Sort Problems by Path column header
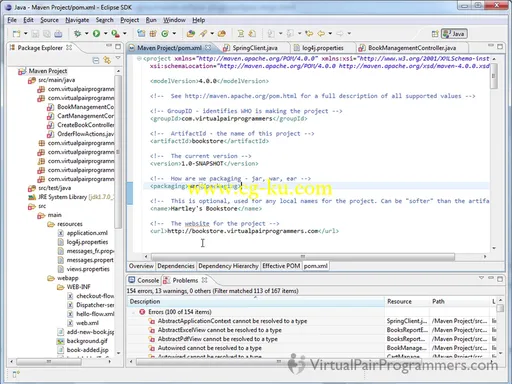Screen dimensions: 512x384 tap(460, 302)
